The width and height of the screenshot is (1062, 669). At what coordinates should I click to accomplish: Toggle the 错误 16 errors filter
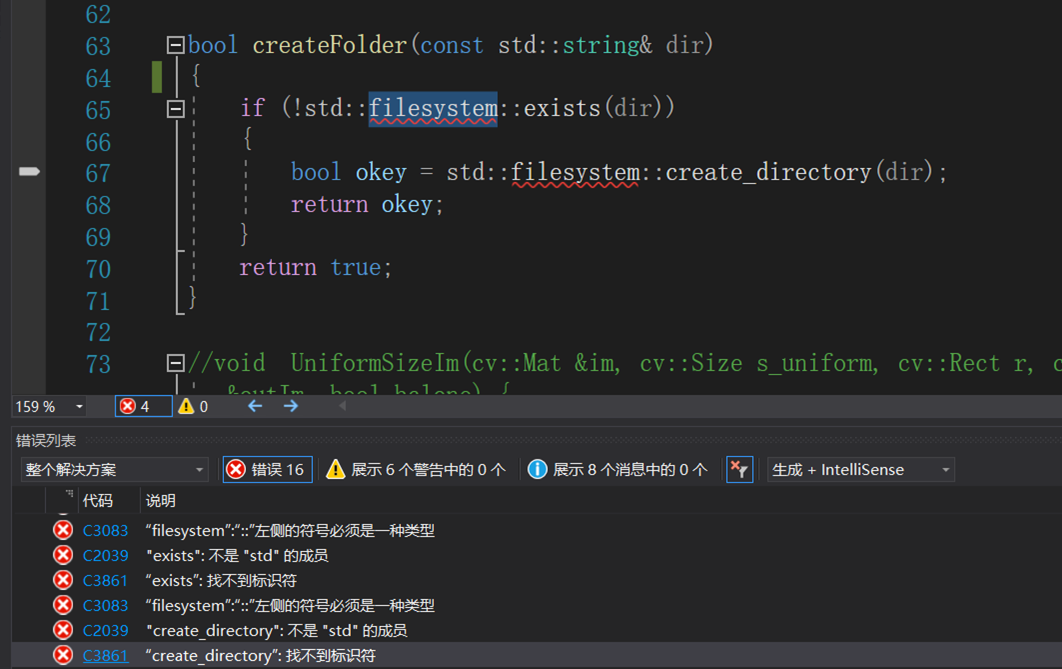[x=267, y=469]
